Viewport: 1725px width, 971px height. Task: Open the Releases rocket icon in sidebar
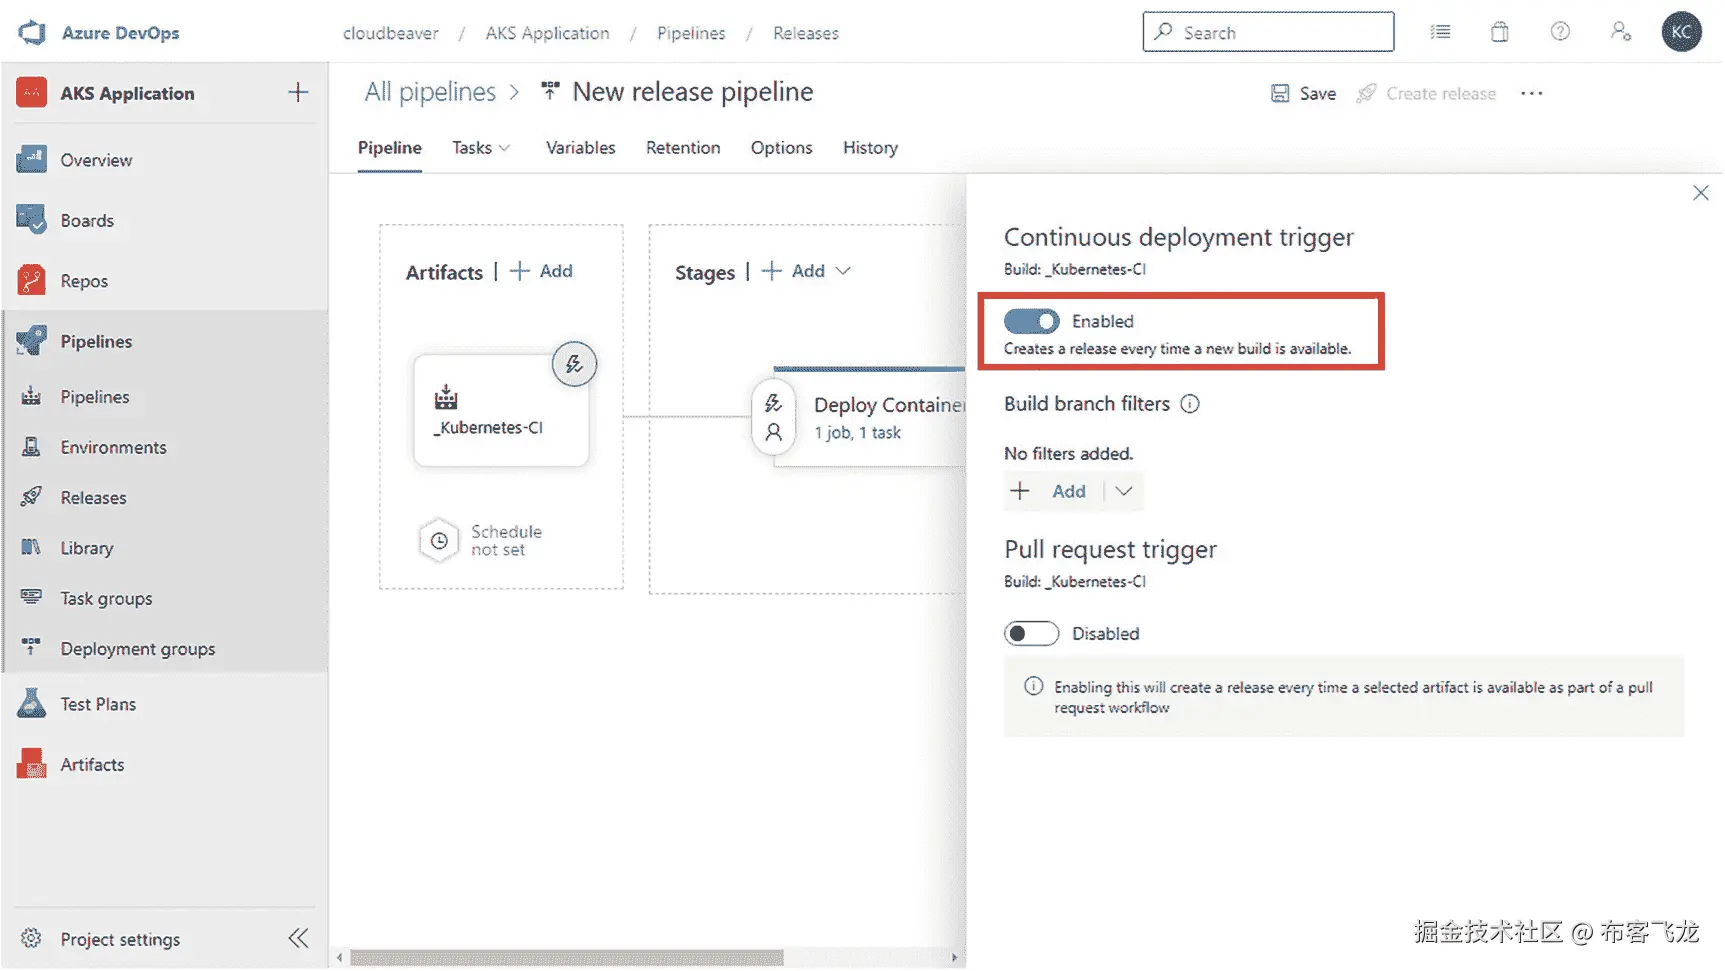click(32, 497)
